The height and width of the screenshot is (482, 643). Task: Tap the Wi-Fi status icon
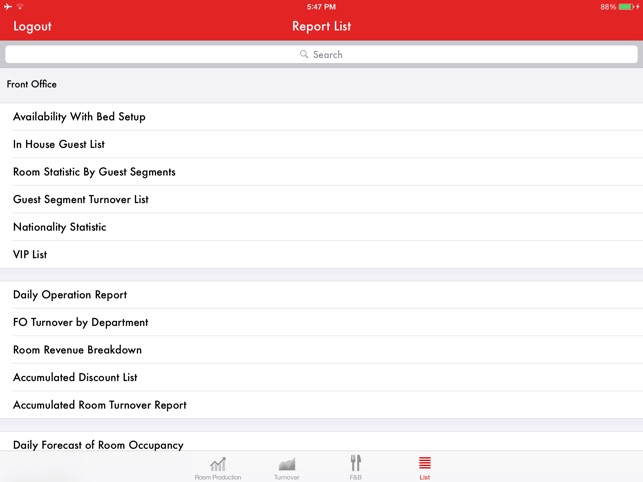point(20,7)
